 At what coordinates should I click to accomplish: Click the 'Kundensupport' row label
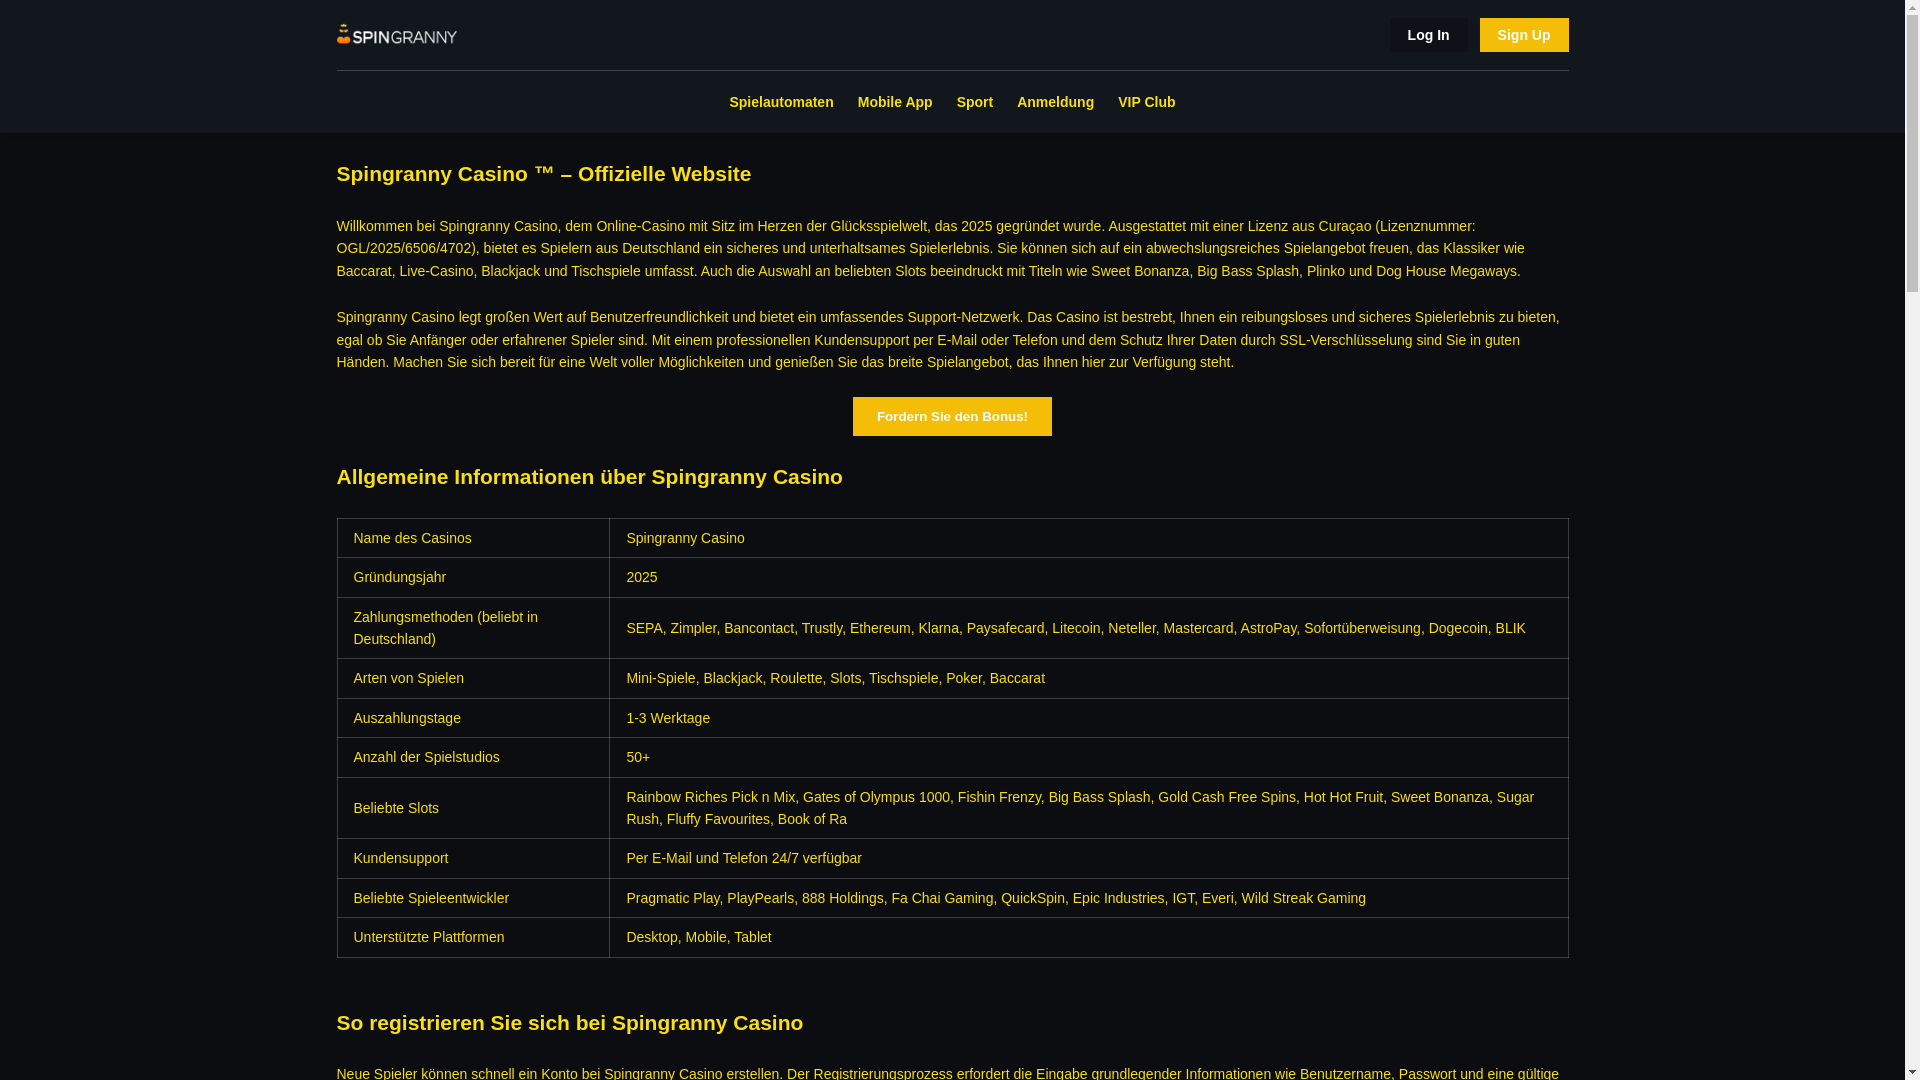point(400,858)
